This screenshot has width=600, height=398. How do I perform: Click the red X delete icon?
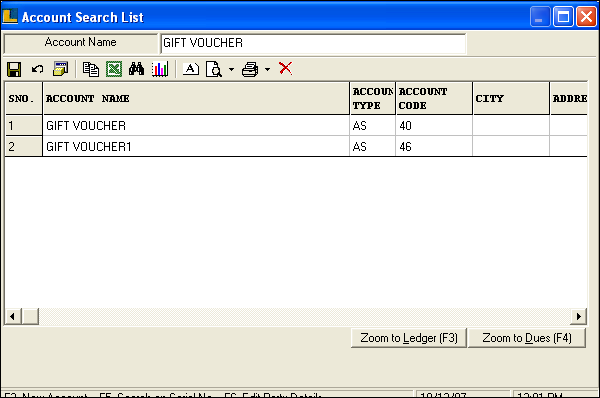pyautogui.click(x=285, y=69)
